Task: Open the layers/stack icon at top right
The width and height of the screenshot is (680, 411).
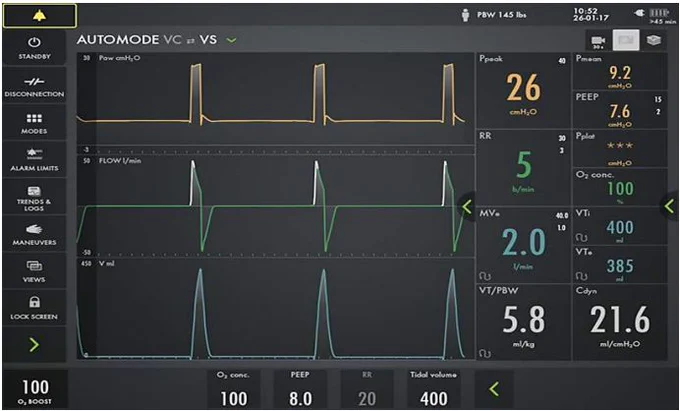Action: pyautogui.click(x=654, y=40)
